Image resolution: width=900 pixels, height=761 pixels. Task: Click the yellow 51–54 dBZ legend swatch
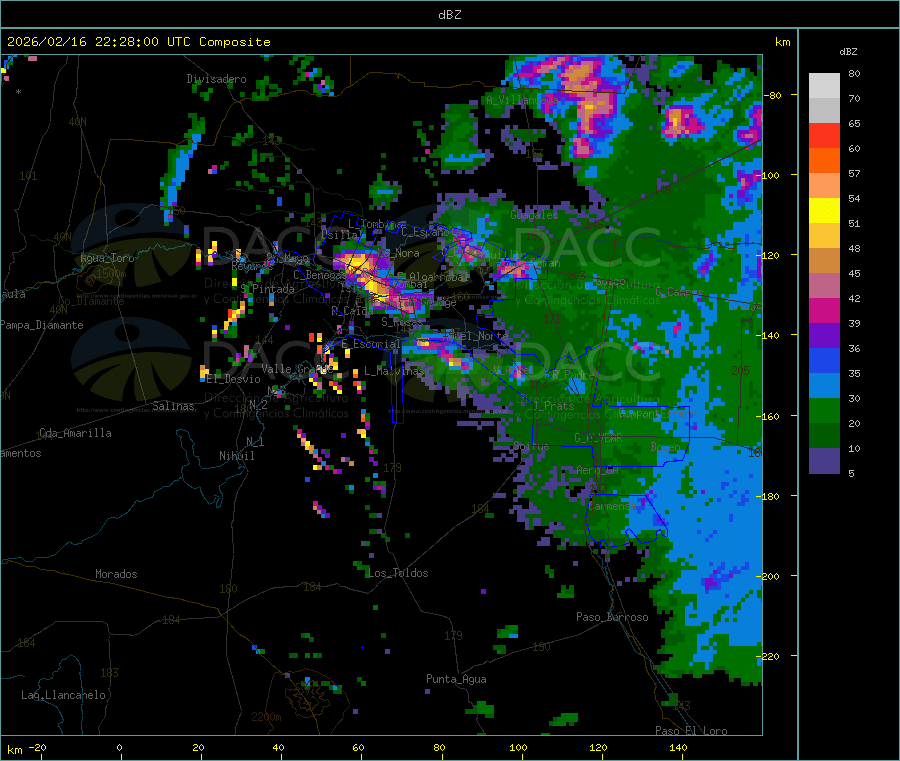coord(824,211)
